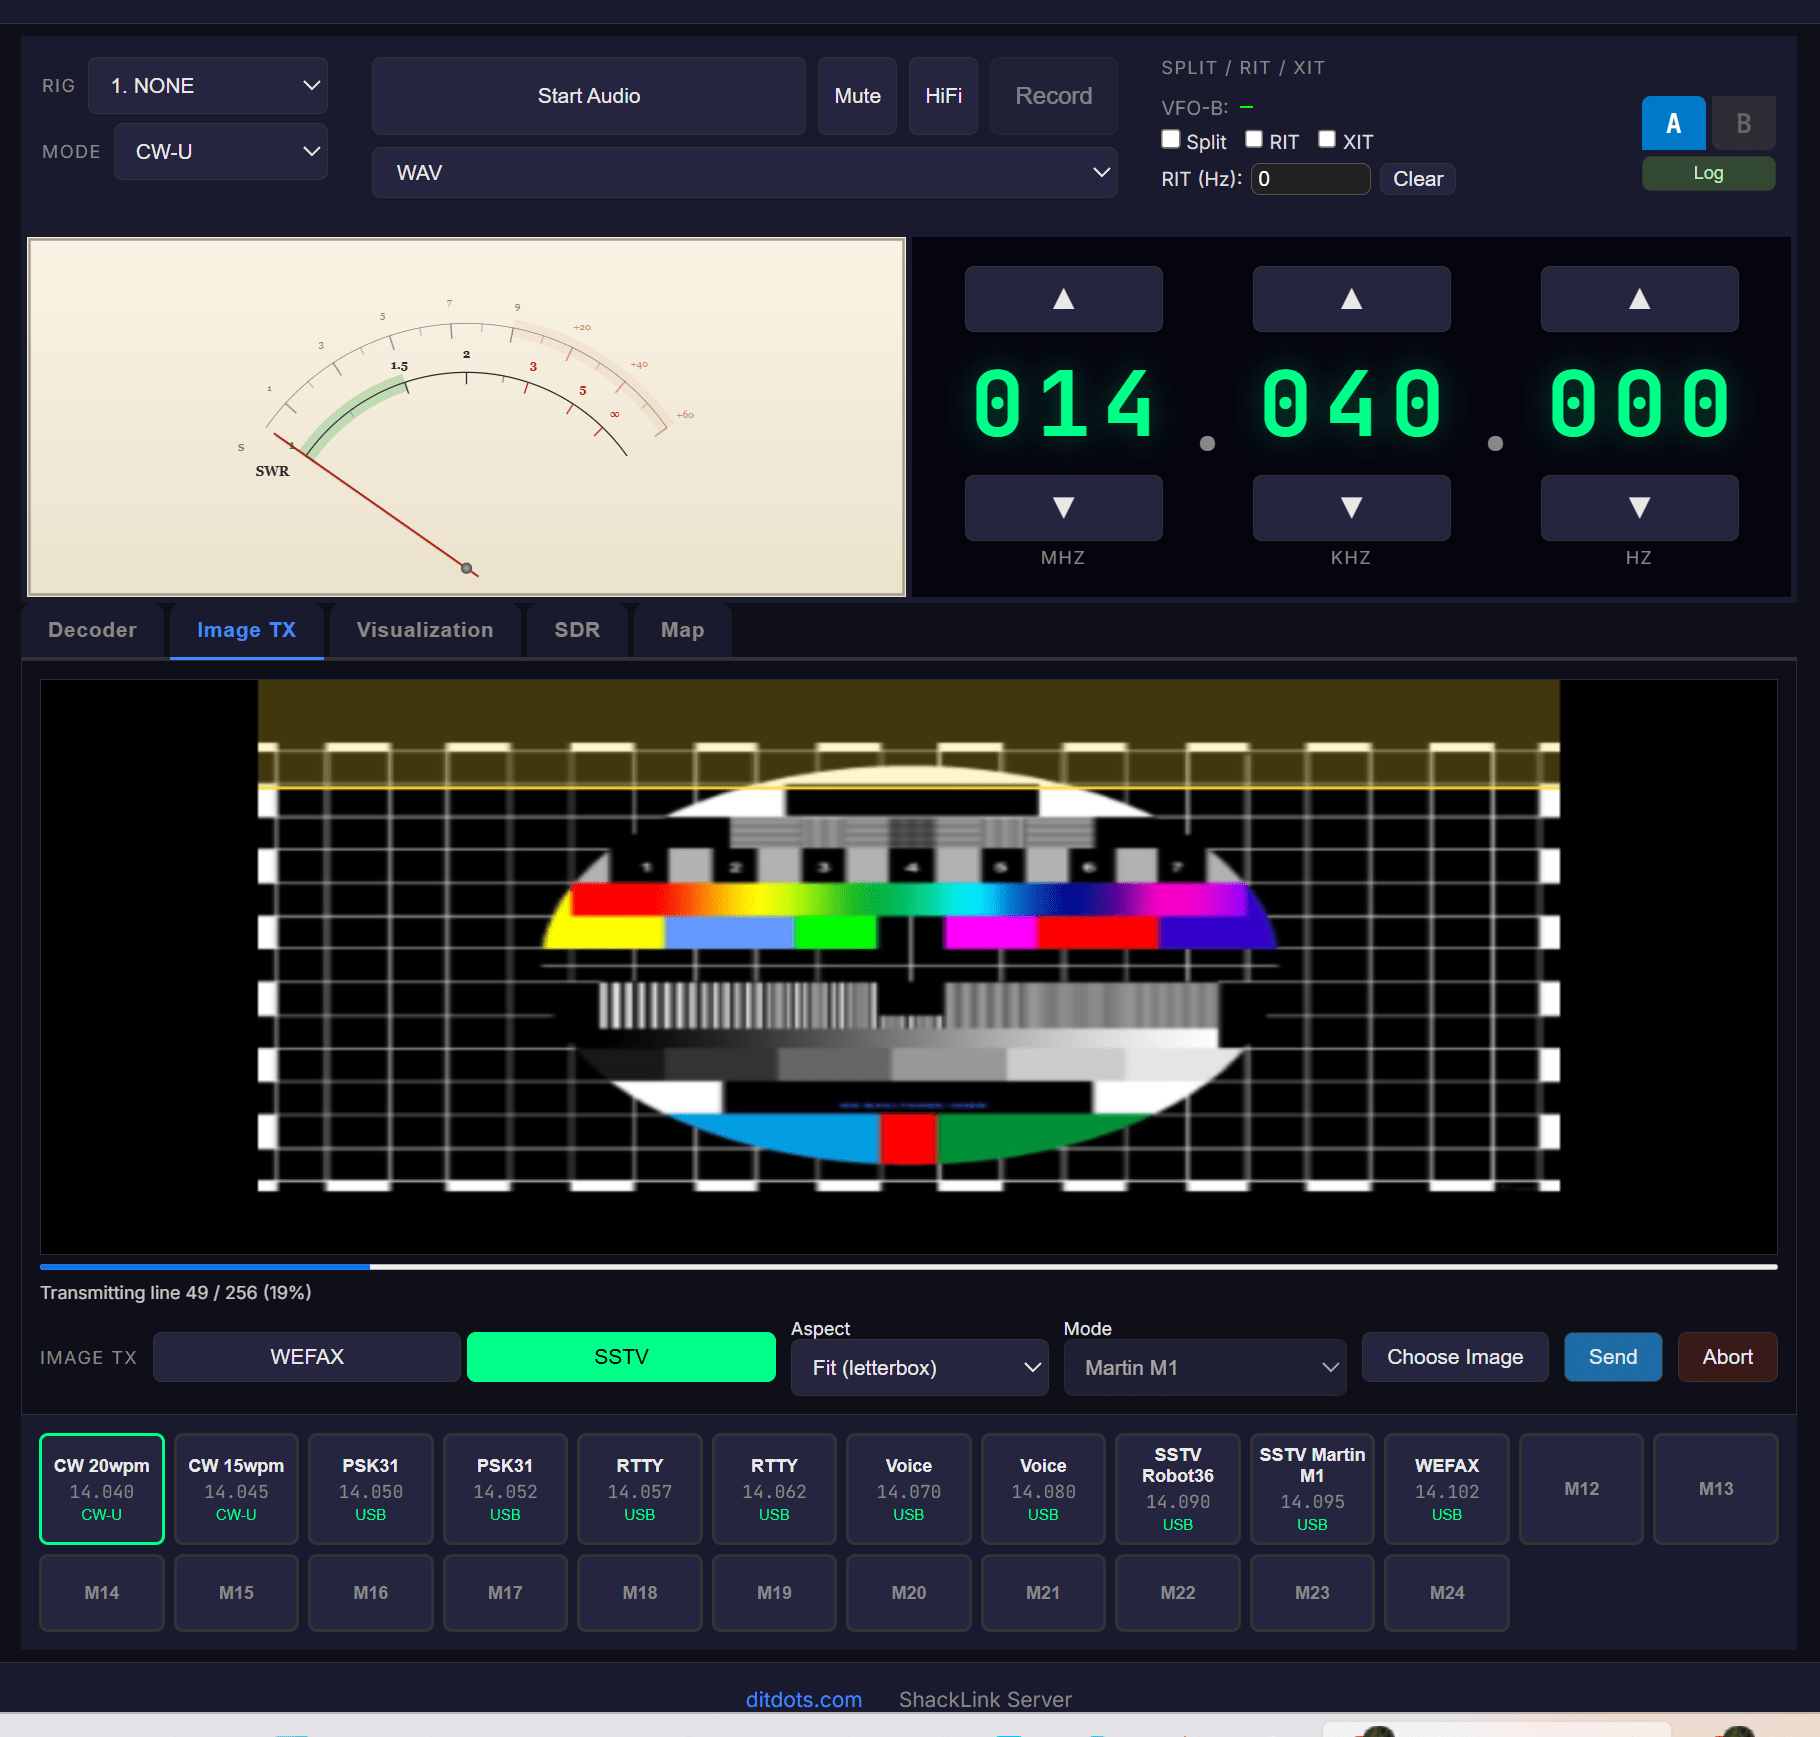
Task: Select PSK31 14.052 memory
Action: (505, 1489)
